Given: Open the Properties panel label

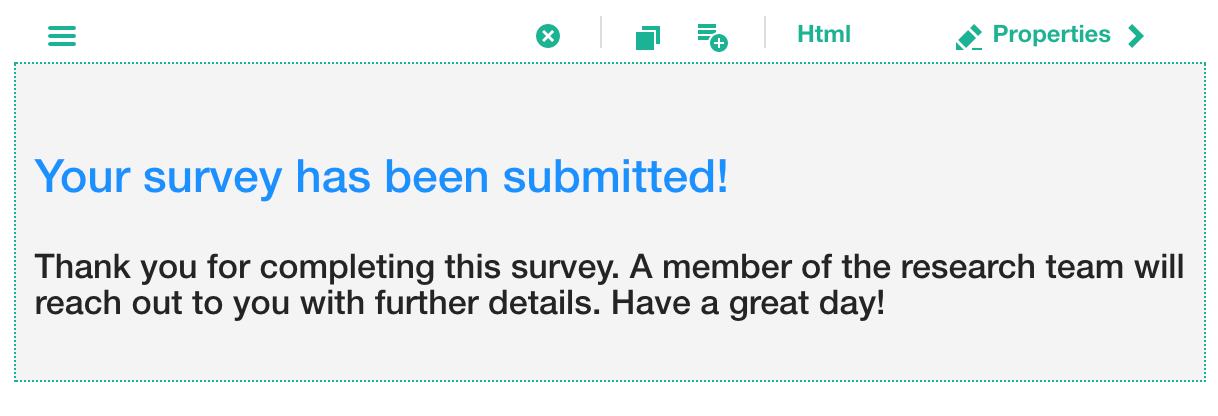Looking at the screenshot, I should click(x=1051, y=34).
